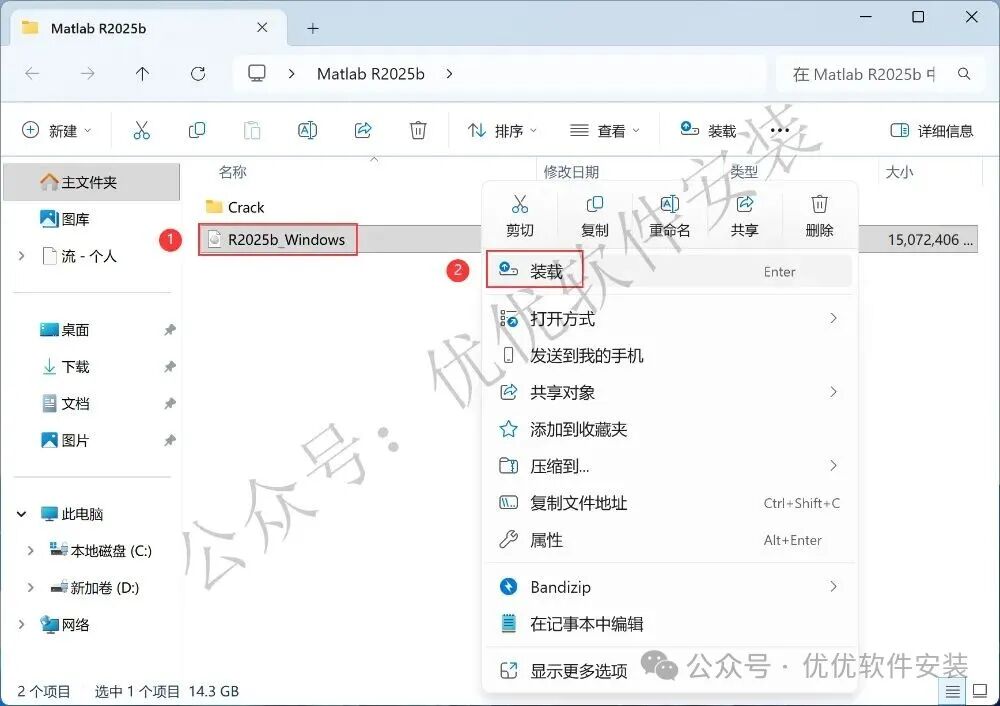Click the Cut scissors icon in toolbar

pos(142,131)
